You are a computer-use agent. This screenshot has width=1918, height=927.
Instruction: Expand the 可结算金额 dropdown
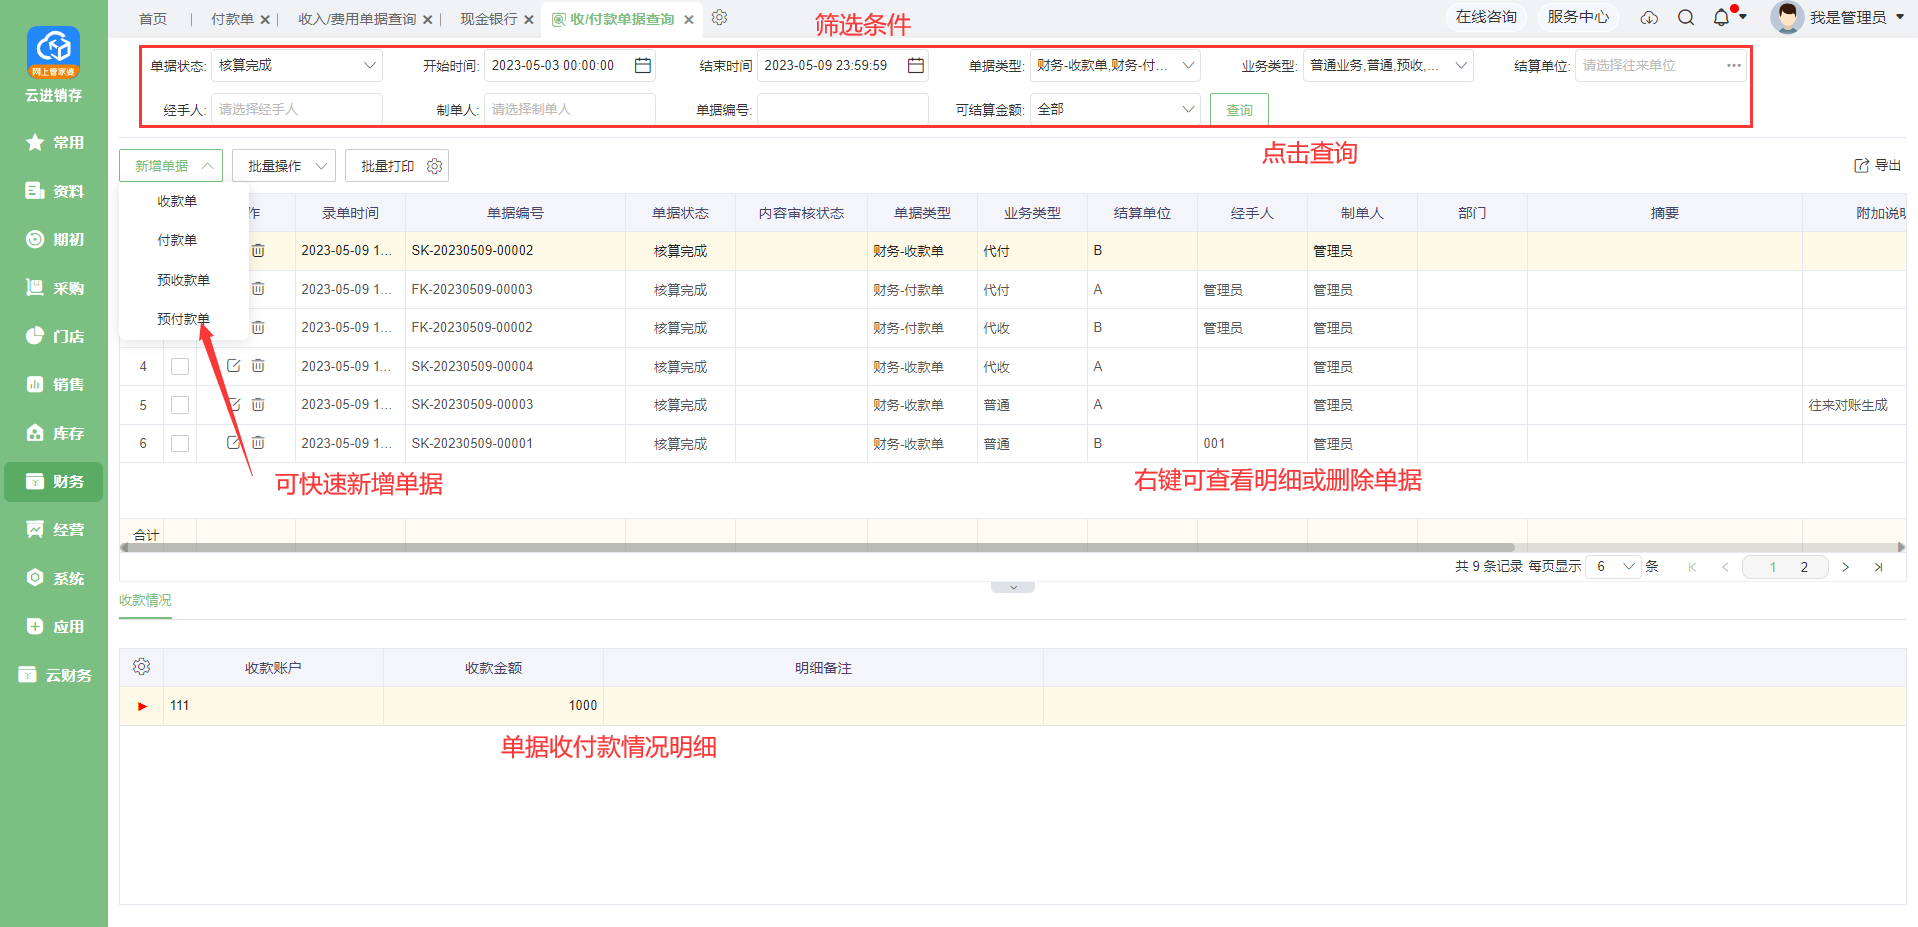(x=1115, y=109)
